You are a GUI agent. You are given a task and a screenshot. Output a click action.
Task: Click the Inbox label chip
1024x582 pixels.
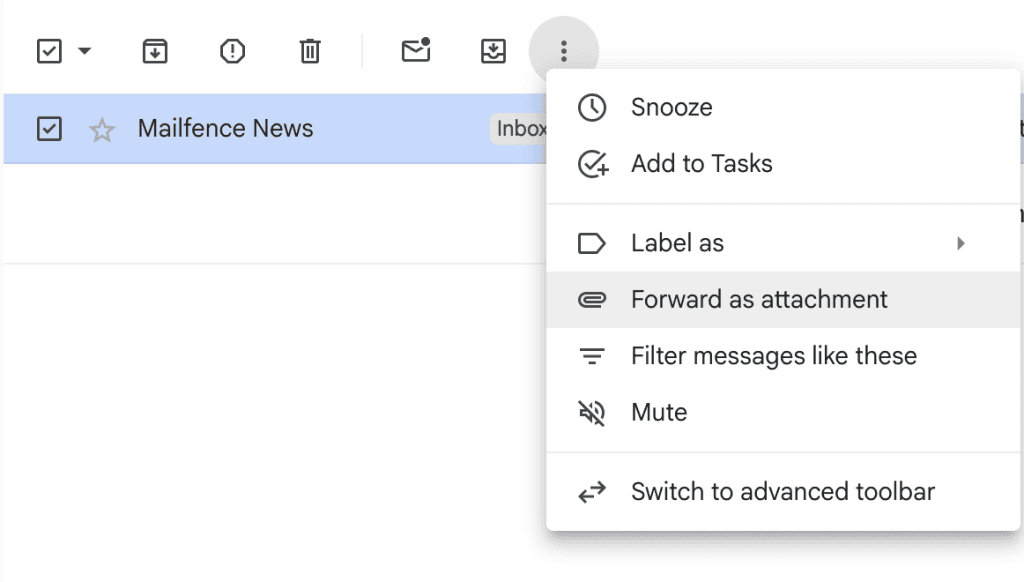tap(521, 129)
